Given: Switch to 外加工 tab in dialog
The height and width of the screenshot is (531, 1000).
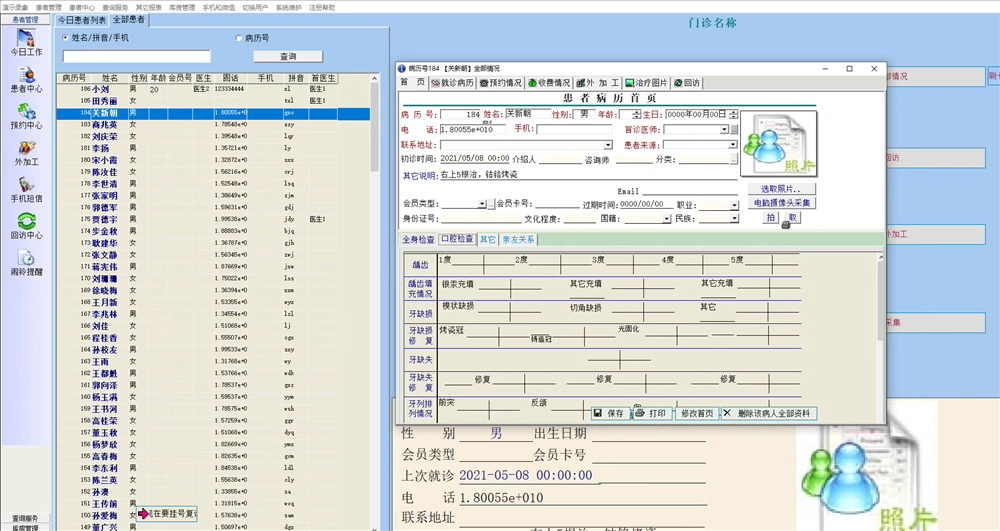Looking at the screenshot, I should click(x=598, y=83).
